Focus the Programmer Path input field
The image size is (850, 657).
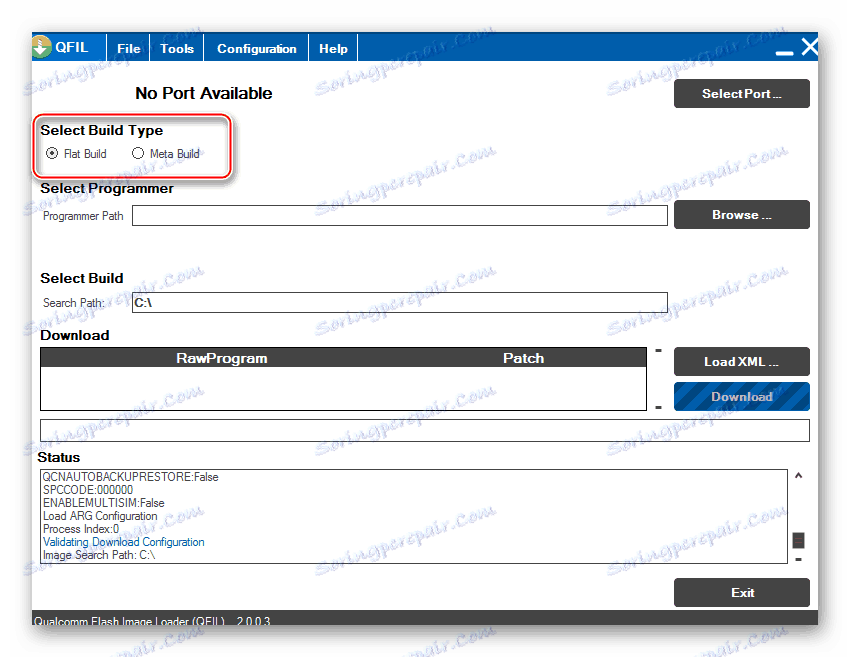400,216
